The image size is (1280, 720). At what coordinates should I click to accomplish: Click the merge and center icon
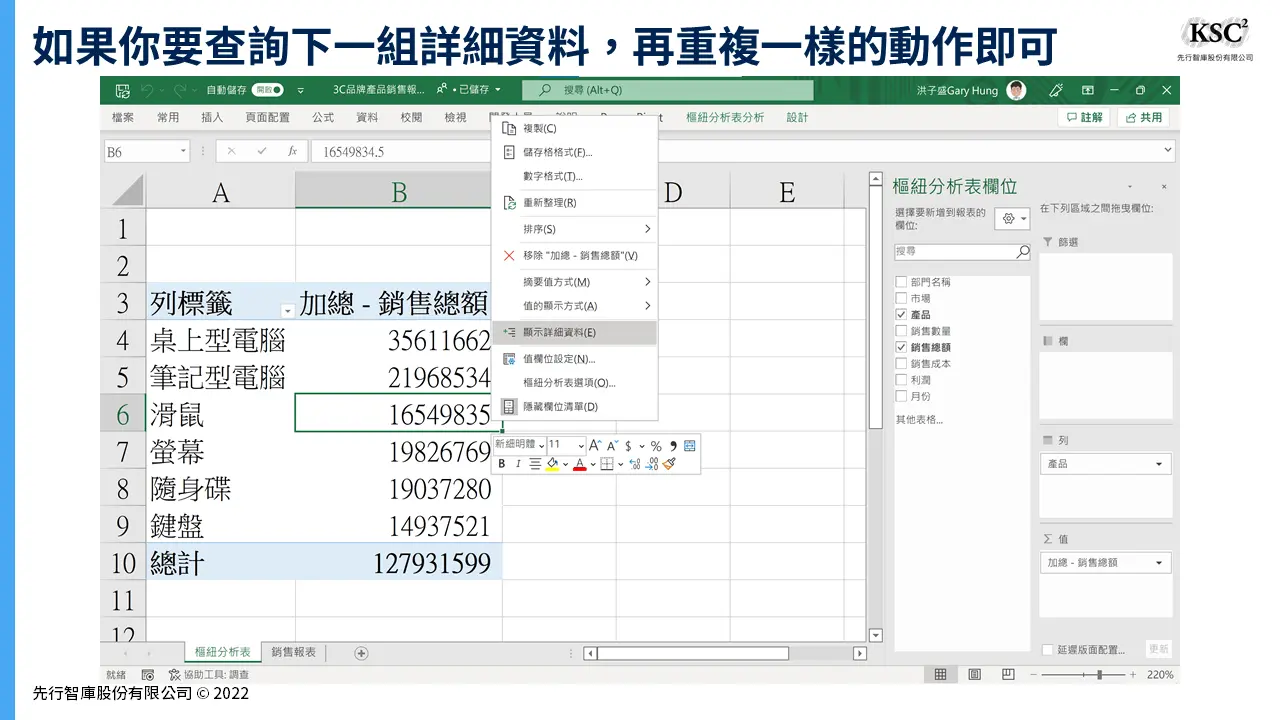[690, 445]
